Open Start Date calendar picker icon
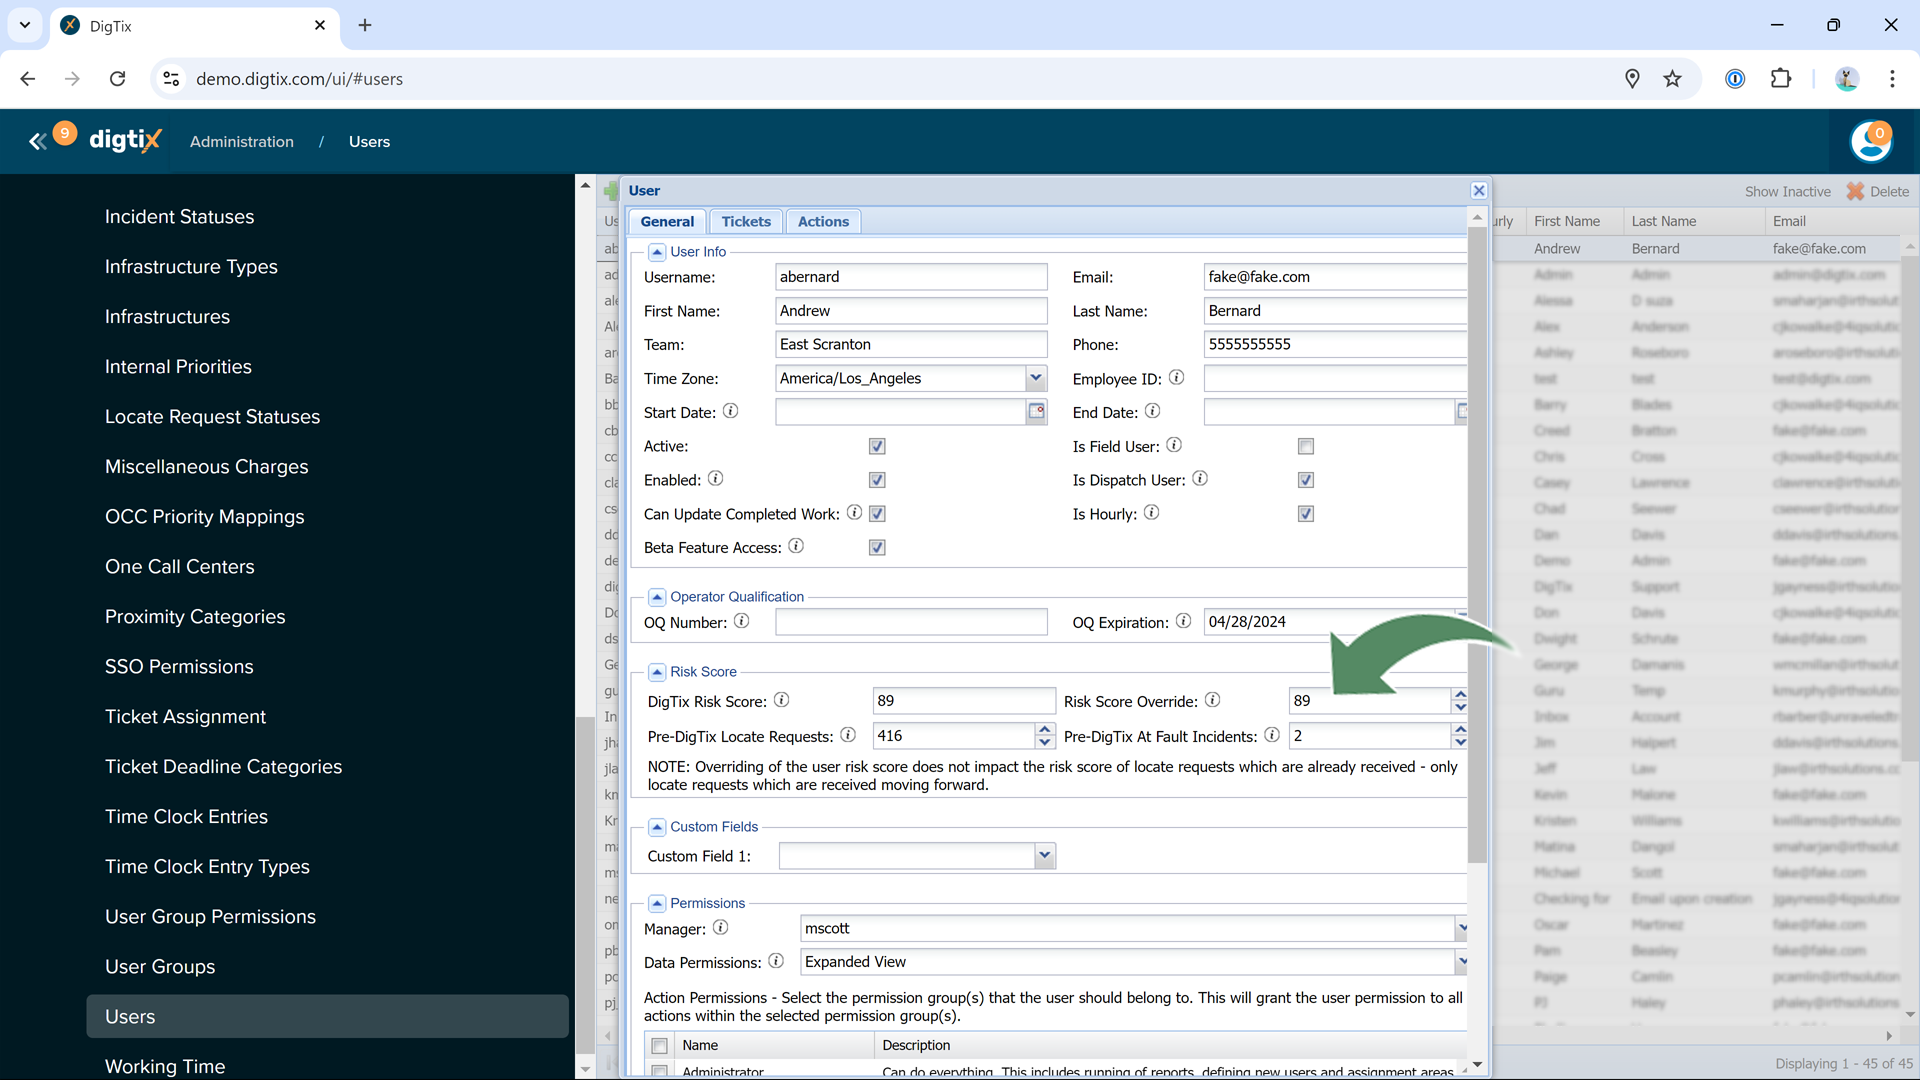The width and height of the screenshot is (1920, 1080). [1036, 412]
